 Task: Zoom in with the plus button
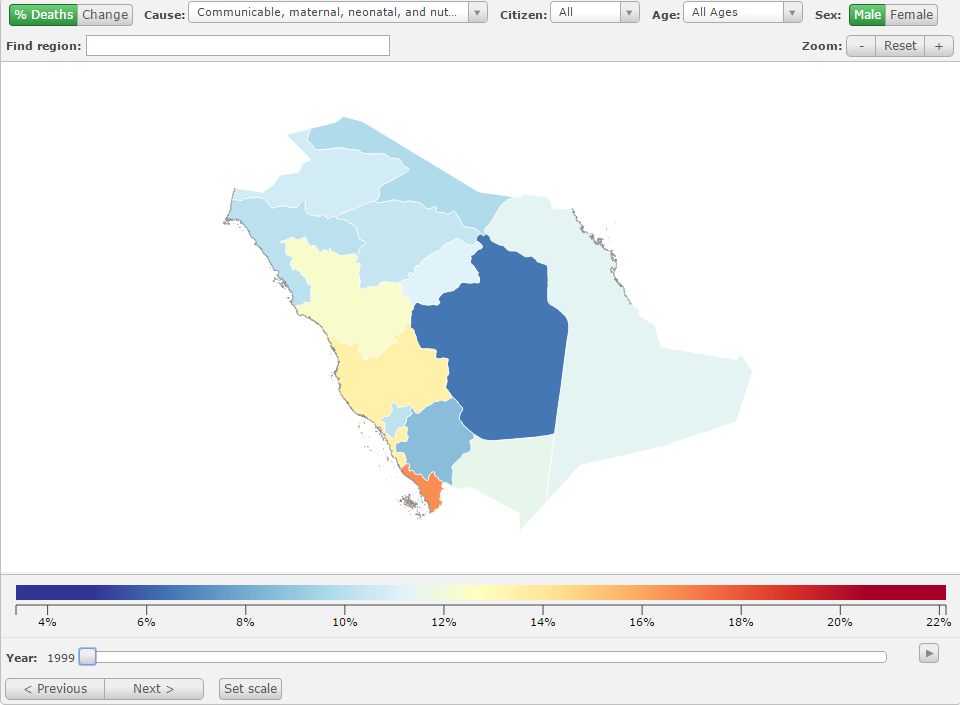coord(939,46)
